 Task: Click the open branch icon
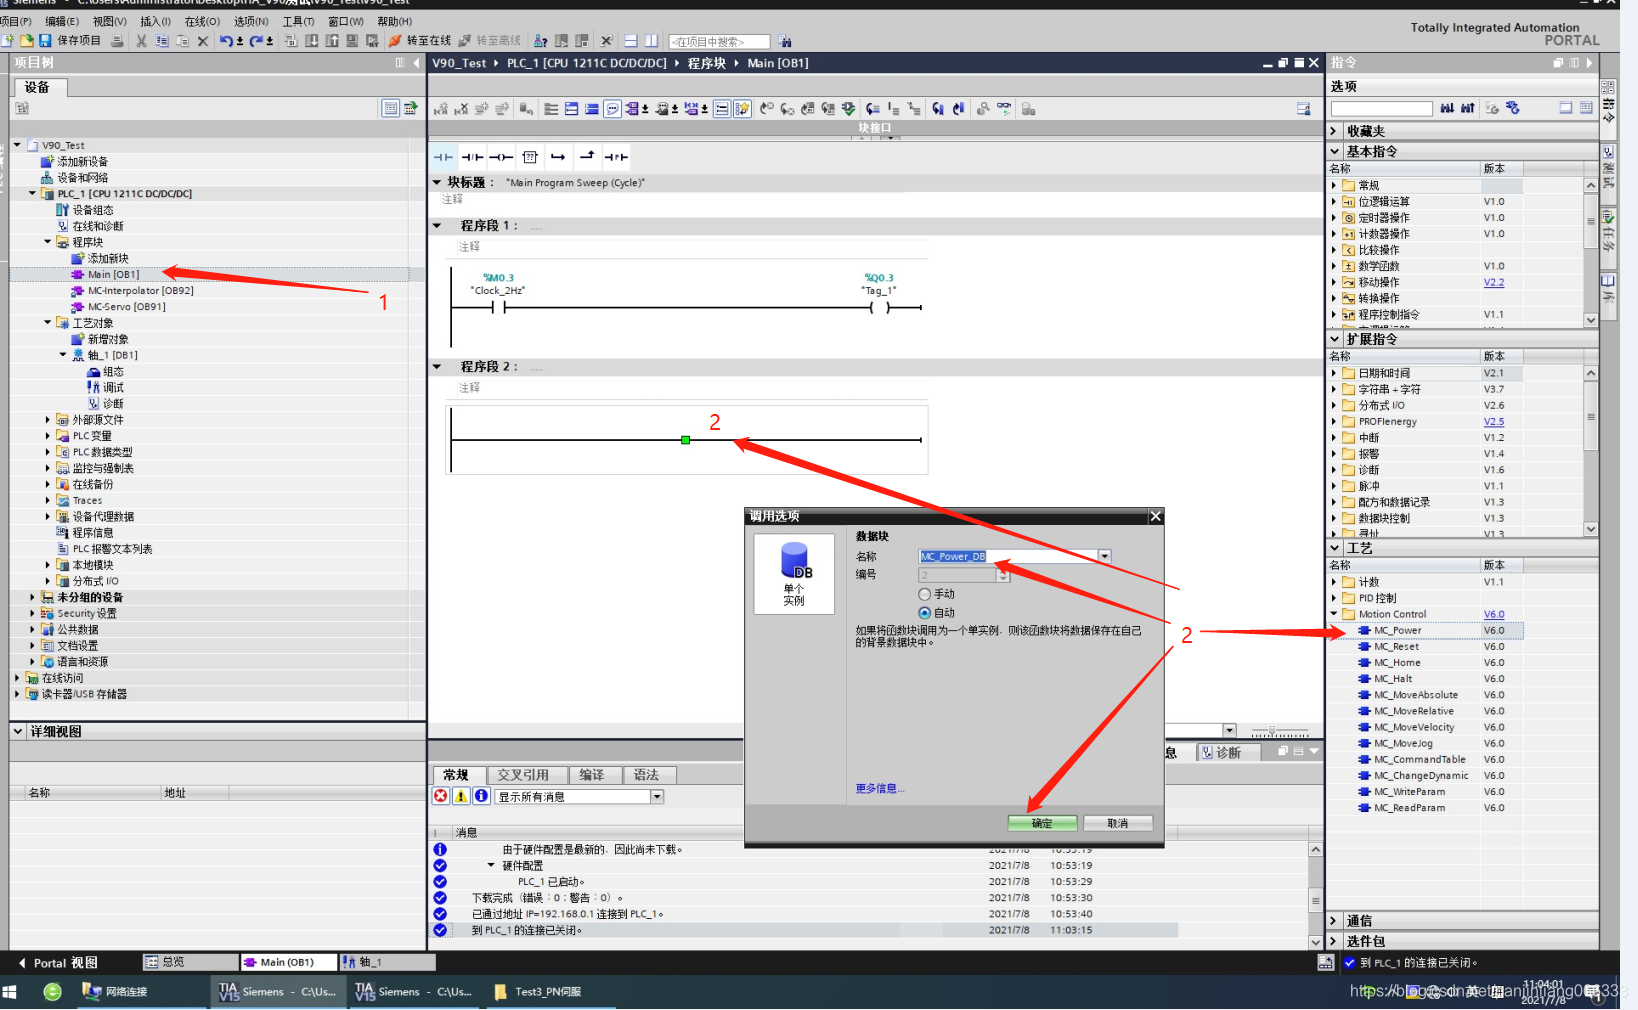click(559, 157)
